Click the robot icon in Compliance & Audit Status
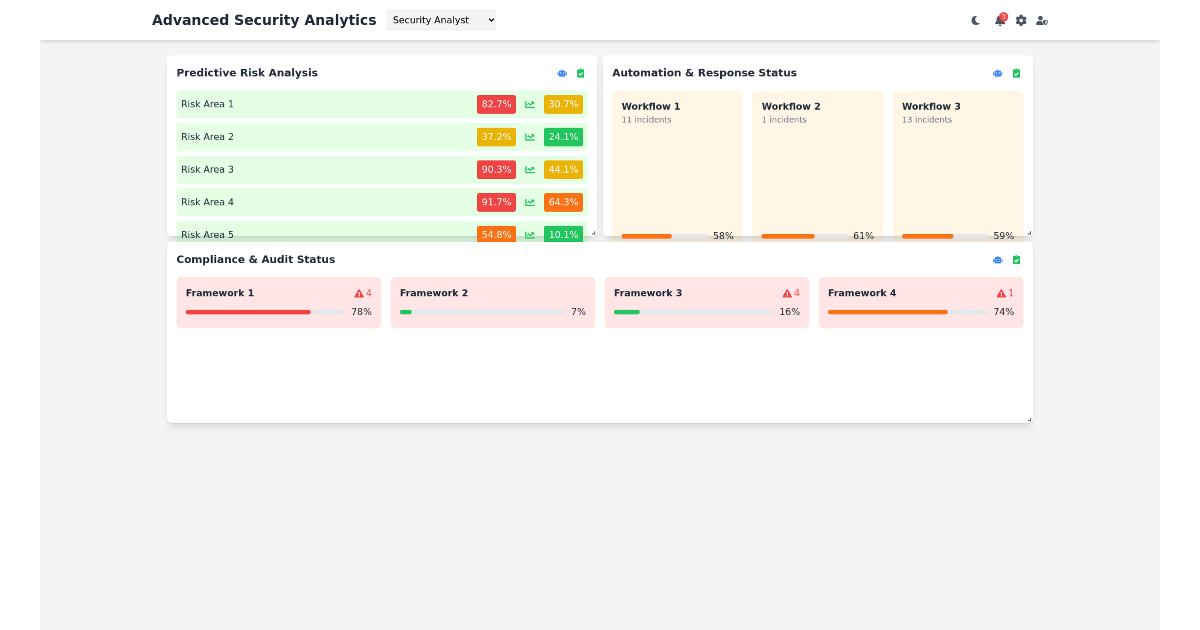 click(x=998, y=260)
